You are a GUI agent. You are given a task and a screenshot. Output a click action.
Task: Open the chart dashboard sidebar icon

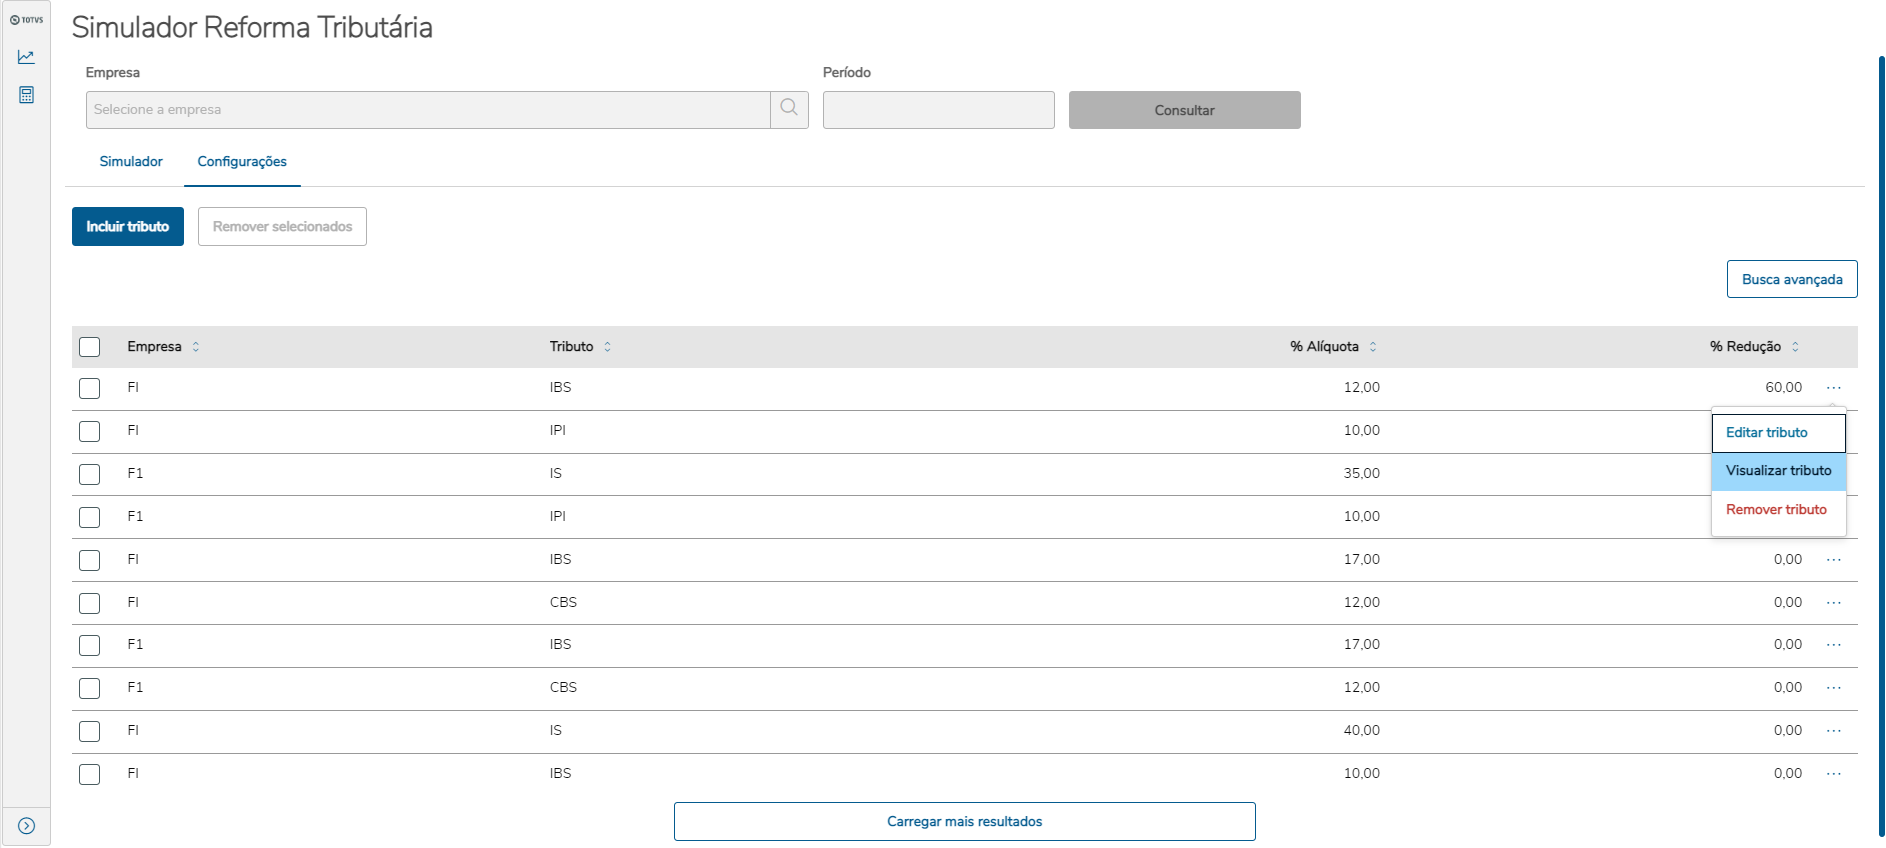(26, 57)
